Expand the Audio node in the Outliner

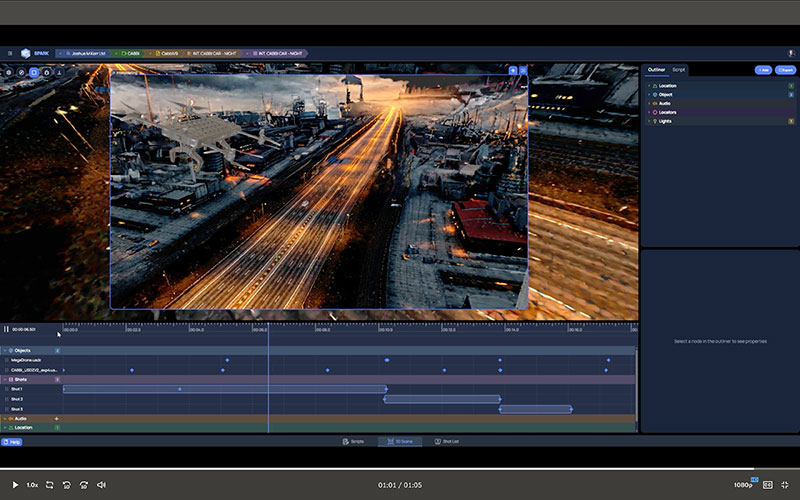coord(649,103)
